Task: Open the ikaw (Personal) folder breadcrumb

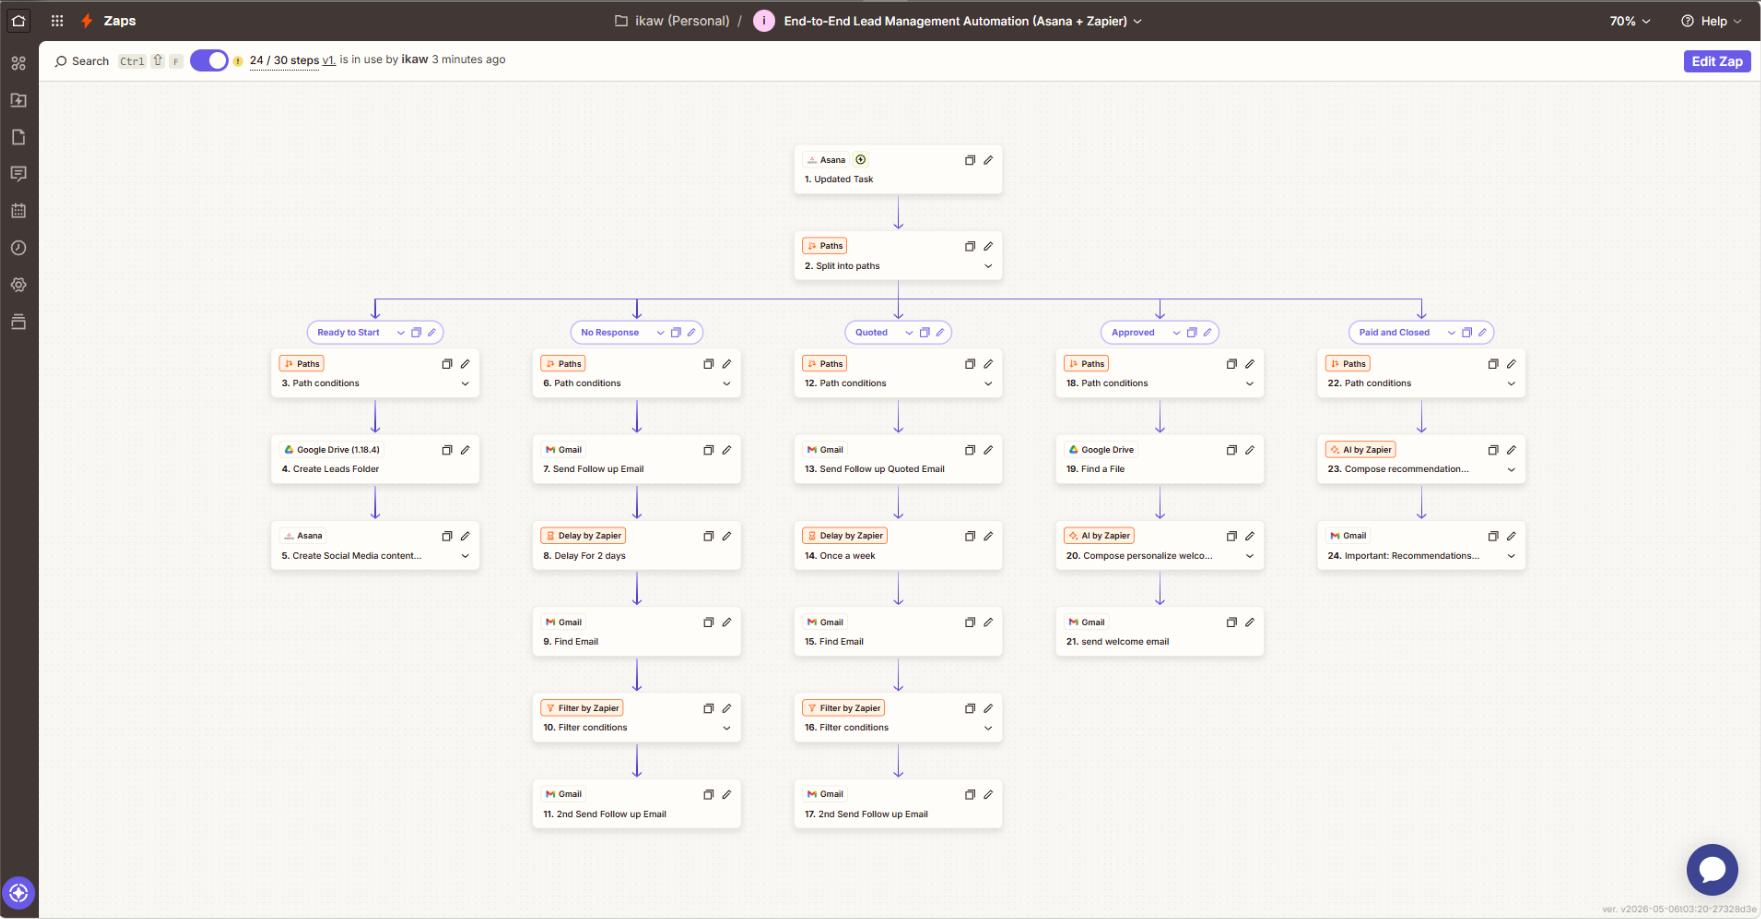Action: coord(672,21)
